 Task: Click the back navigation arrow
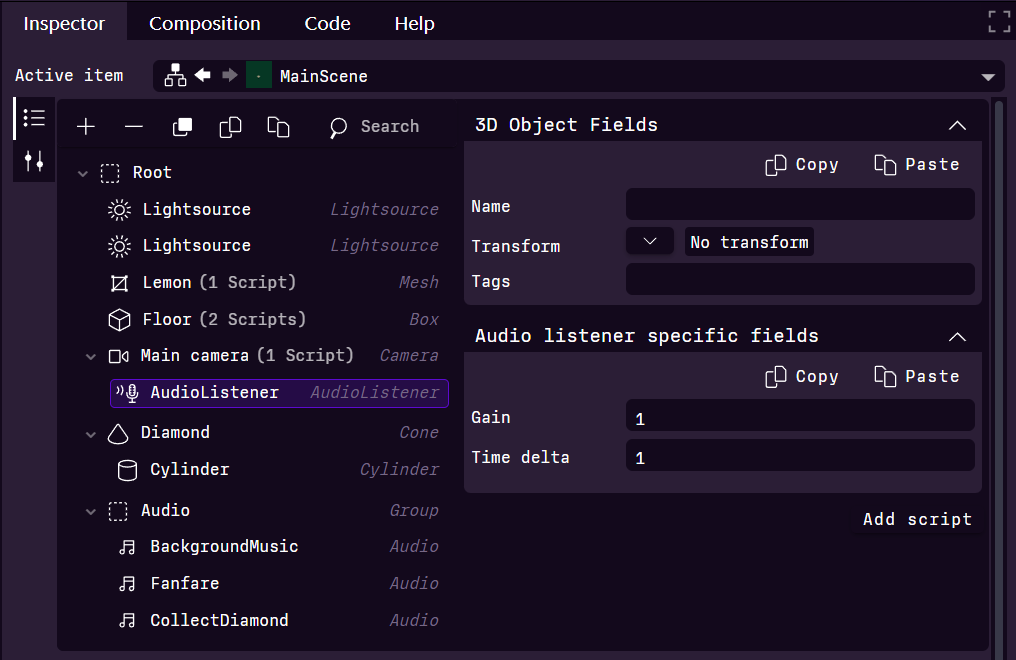201,75
